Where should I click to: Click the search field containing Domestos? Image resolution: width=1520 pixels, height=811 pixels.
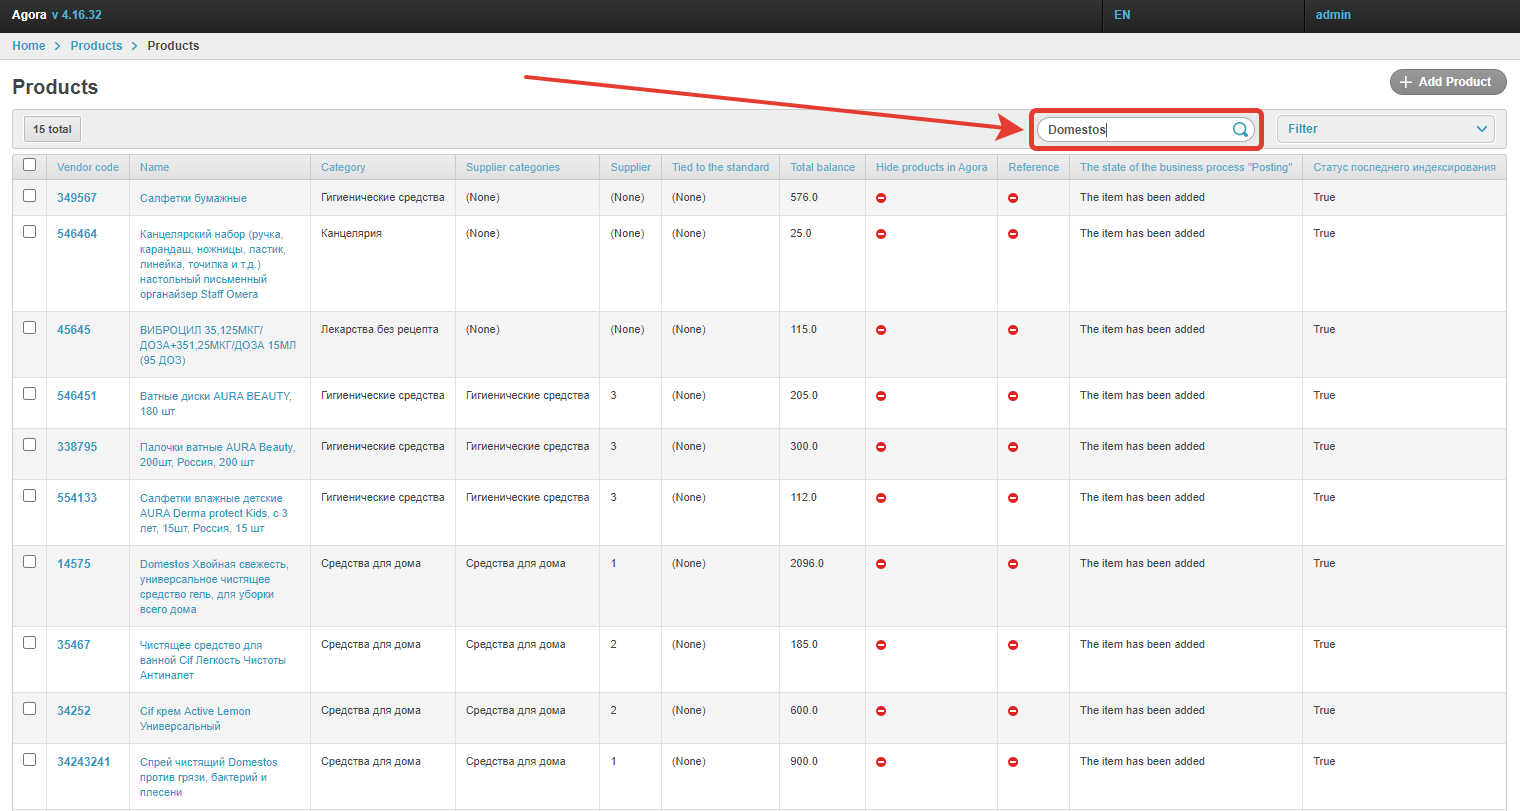tap(1135, 129)
